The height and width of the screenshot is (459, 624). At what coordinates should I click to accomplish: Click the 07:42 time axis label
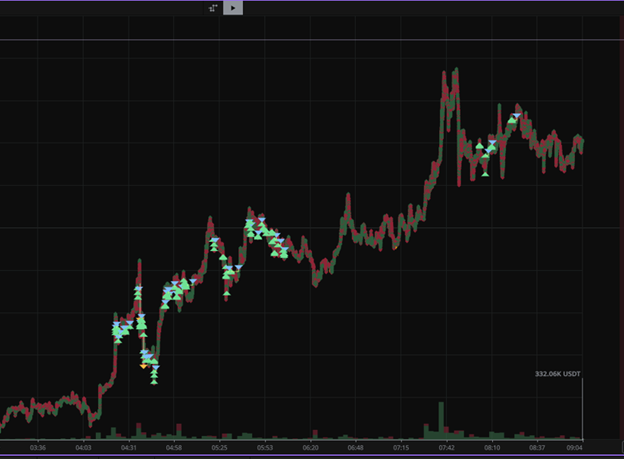point(447,448)
